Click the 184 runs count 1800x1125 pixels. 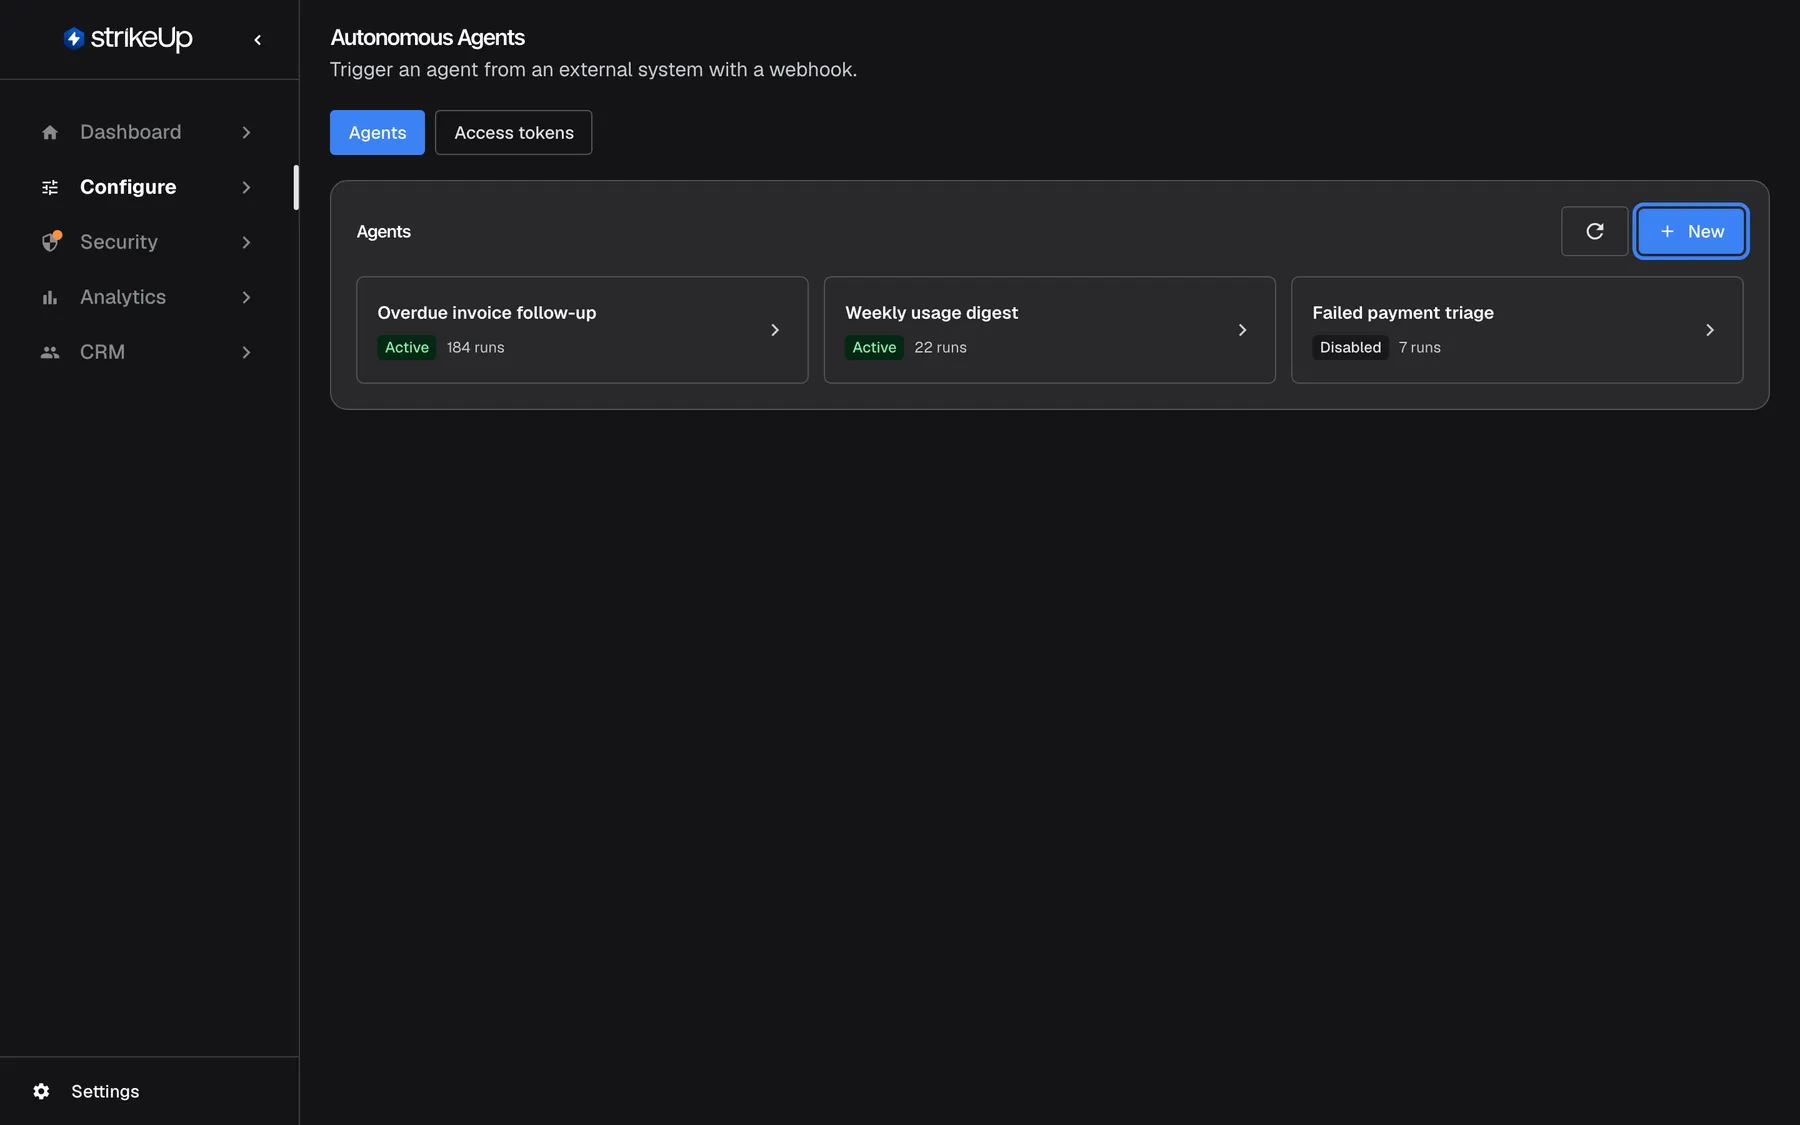(475, 347)
